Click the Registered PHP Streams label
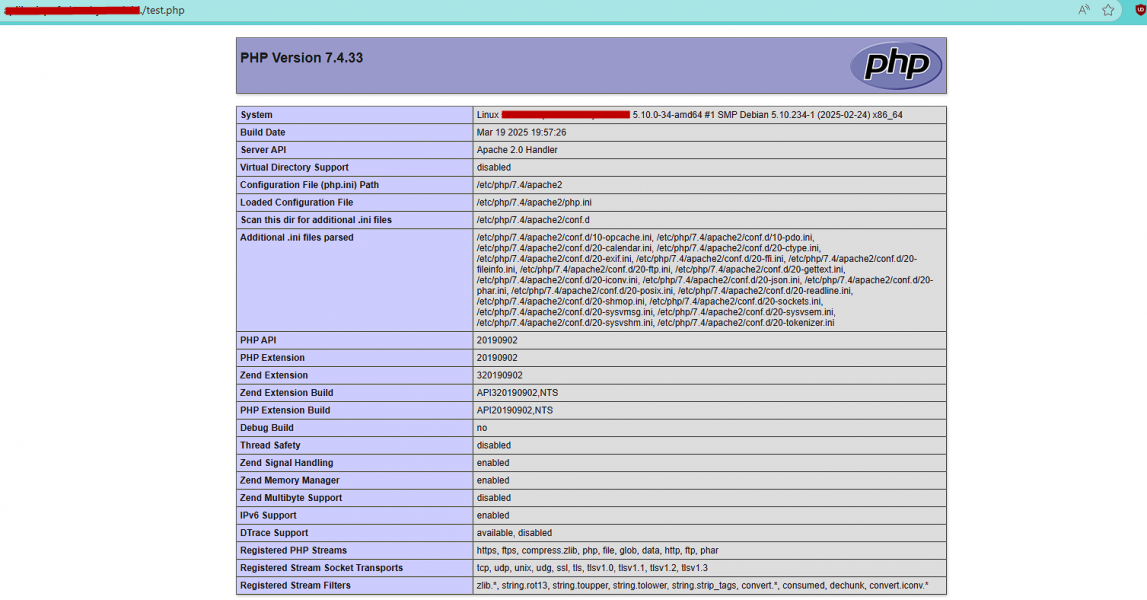 point(293,551)
